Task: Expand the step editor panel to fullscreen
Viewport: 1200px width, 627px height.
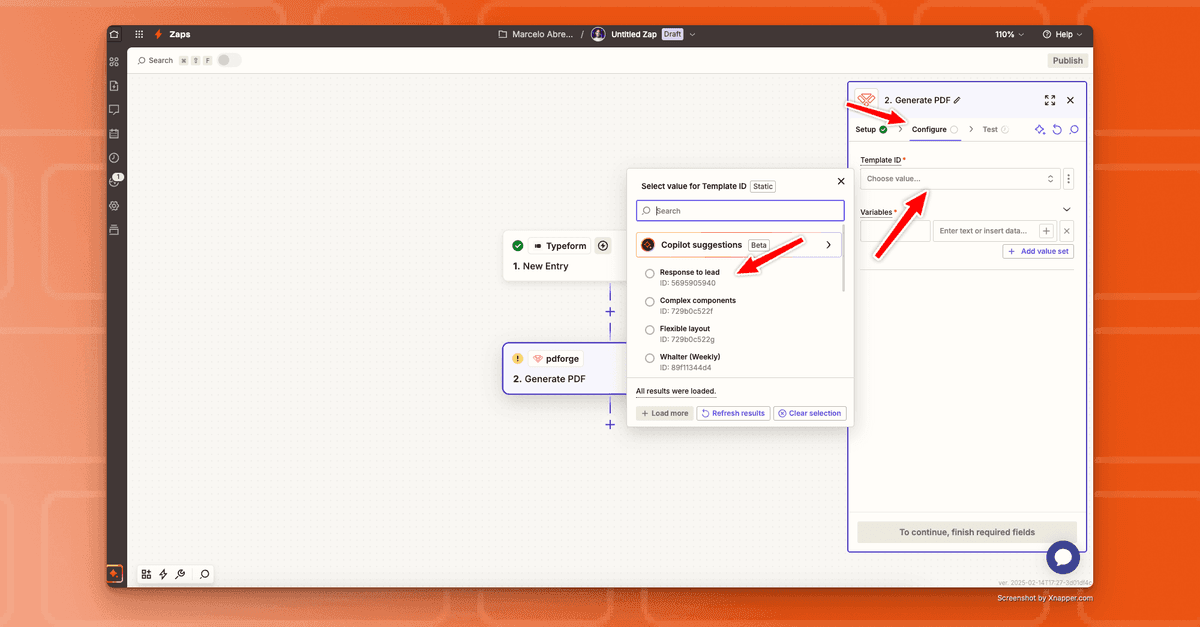Action: coord(1049,100)
